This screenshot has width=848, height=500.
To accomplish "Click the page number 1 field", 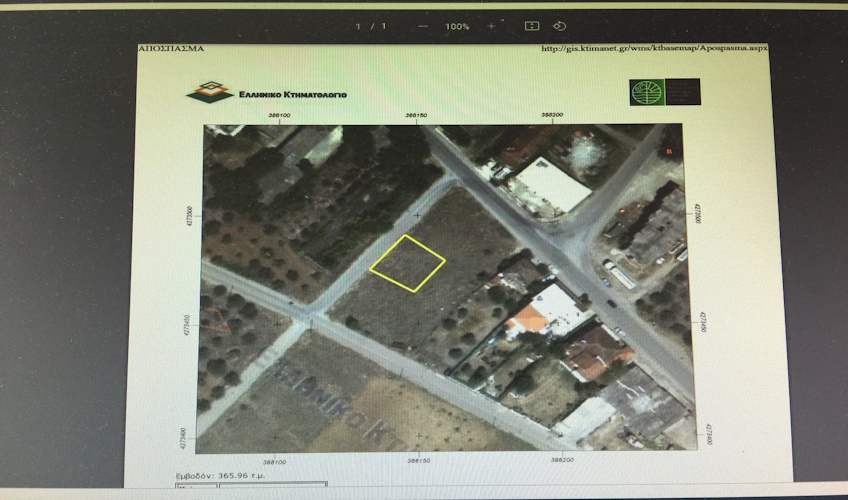I will click(x=358, y=26).
